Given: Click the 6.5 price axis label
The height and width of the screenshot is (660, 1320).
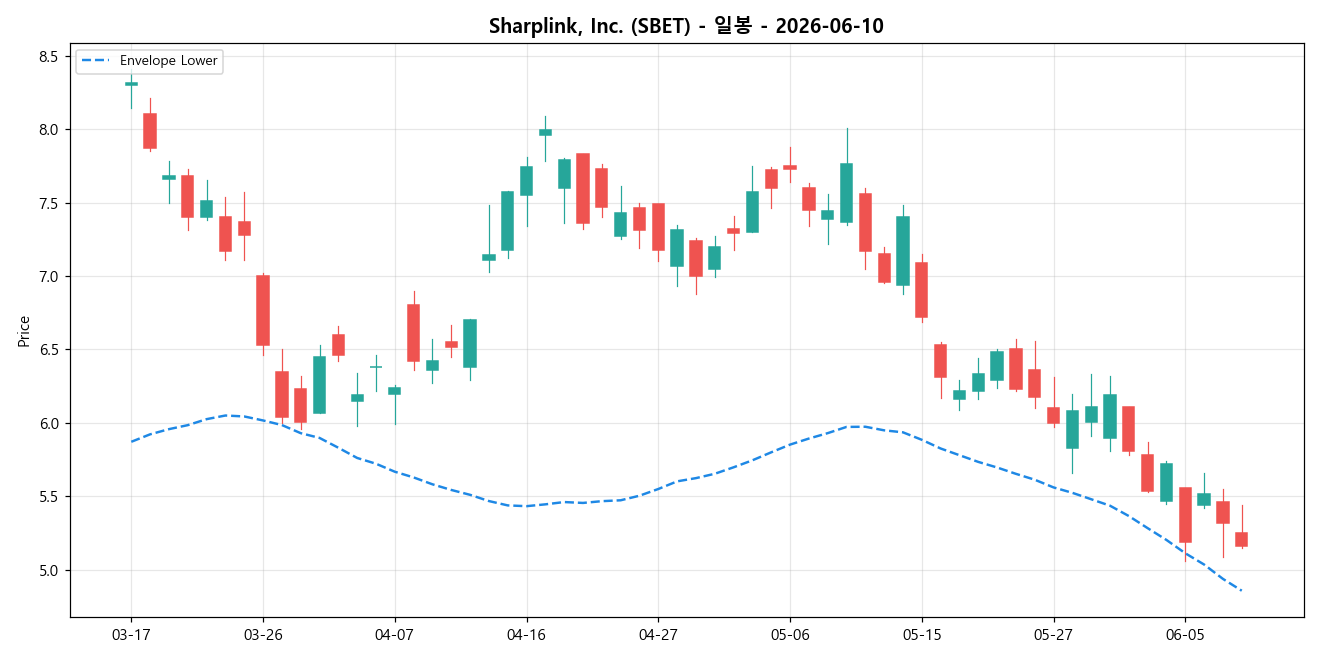Looking at the screenshot, I should point(50,350).
